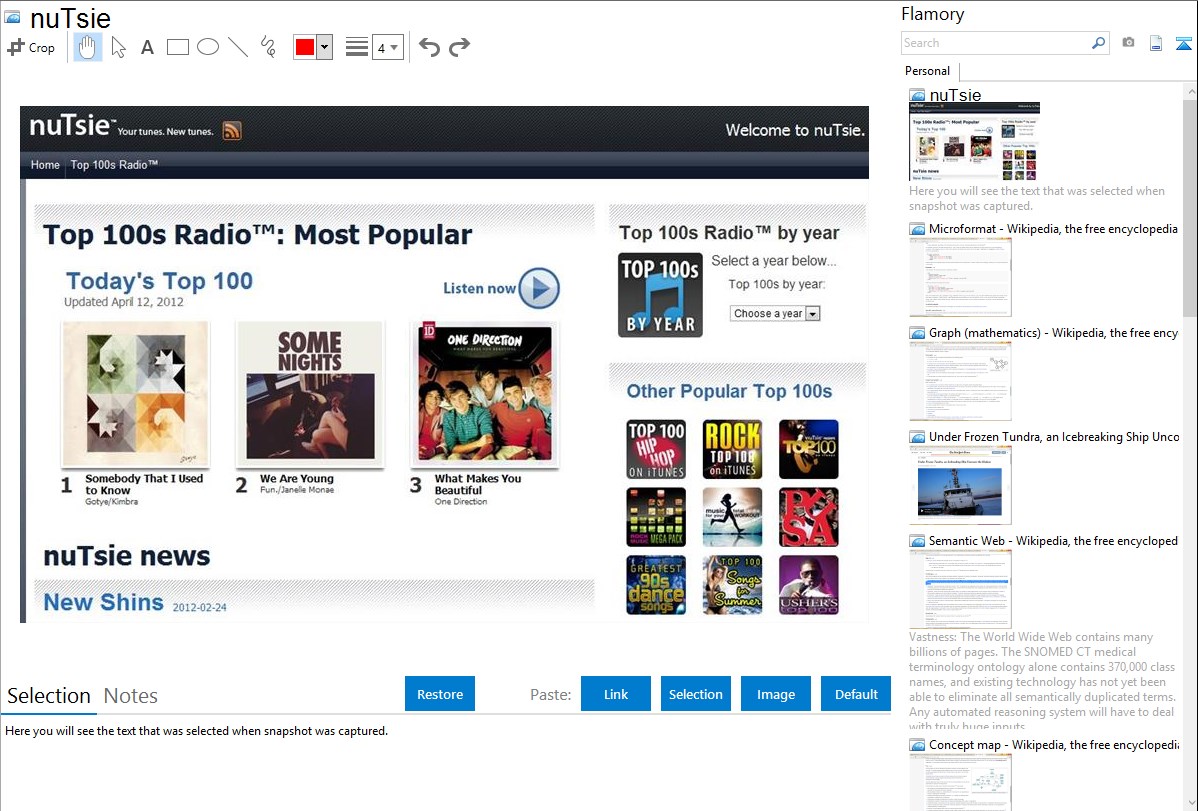The height and width of the screenshot is (811, 1198).
Task: Click the Some Nights album cover
Action: (310, 394)
